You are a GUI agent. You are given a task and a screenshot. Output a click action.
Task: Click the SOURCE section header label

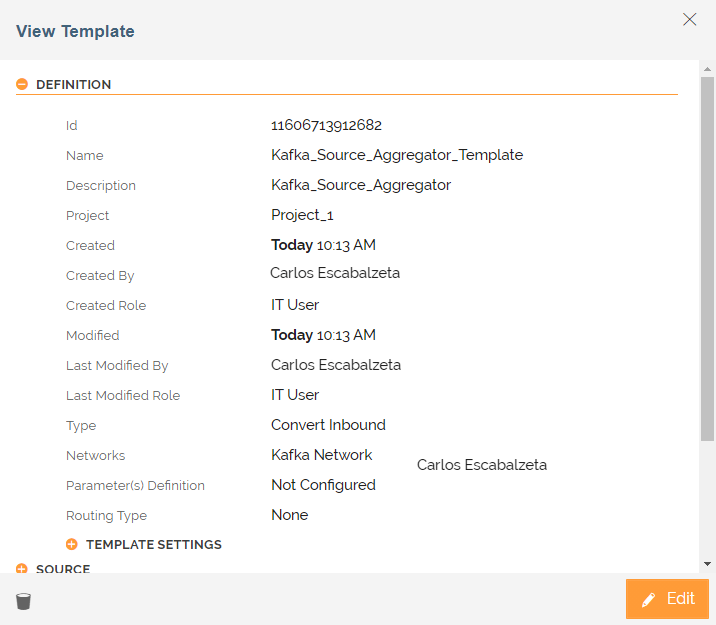[63, 568]
